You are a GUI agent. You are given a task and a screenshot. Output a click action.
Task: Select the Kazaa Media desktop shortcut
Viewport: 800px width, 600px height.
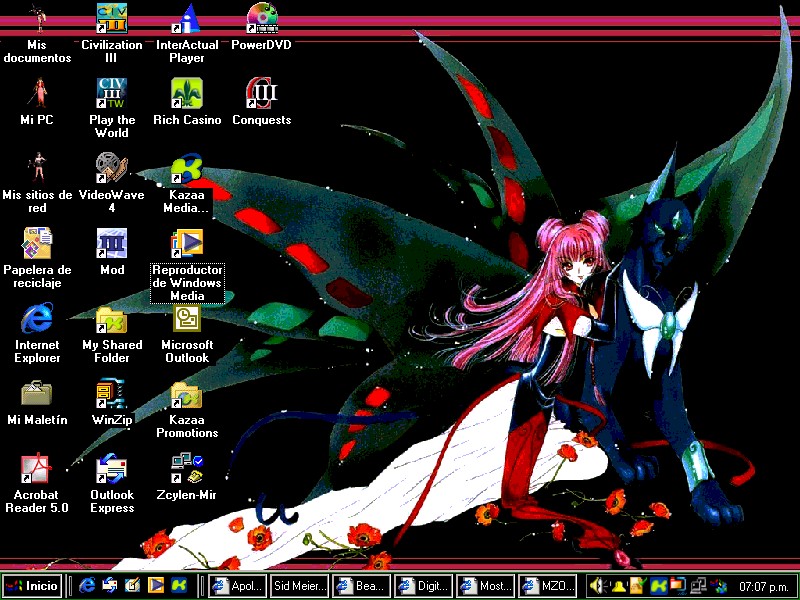(x=186, y=168)
